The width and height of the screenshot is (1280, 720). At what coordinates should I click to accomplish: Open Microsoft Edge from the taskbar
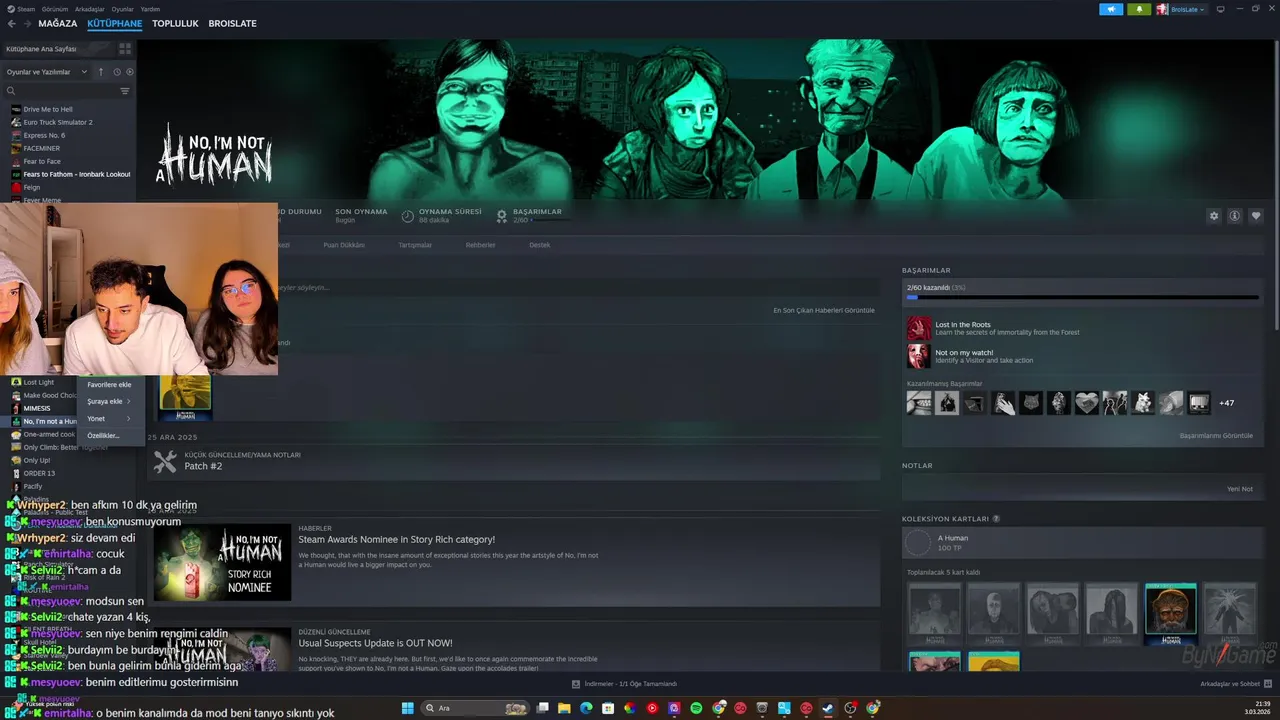586,708
